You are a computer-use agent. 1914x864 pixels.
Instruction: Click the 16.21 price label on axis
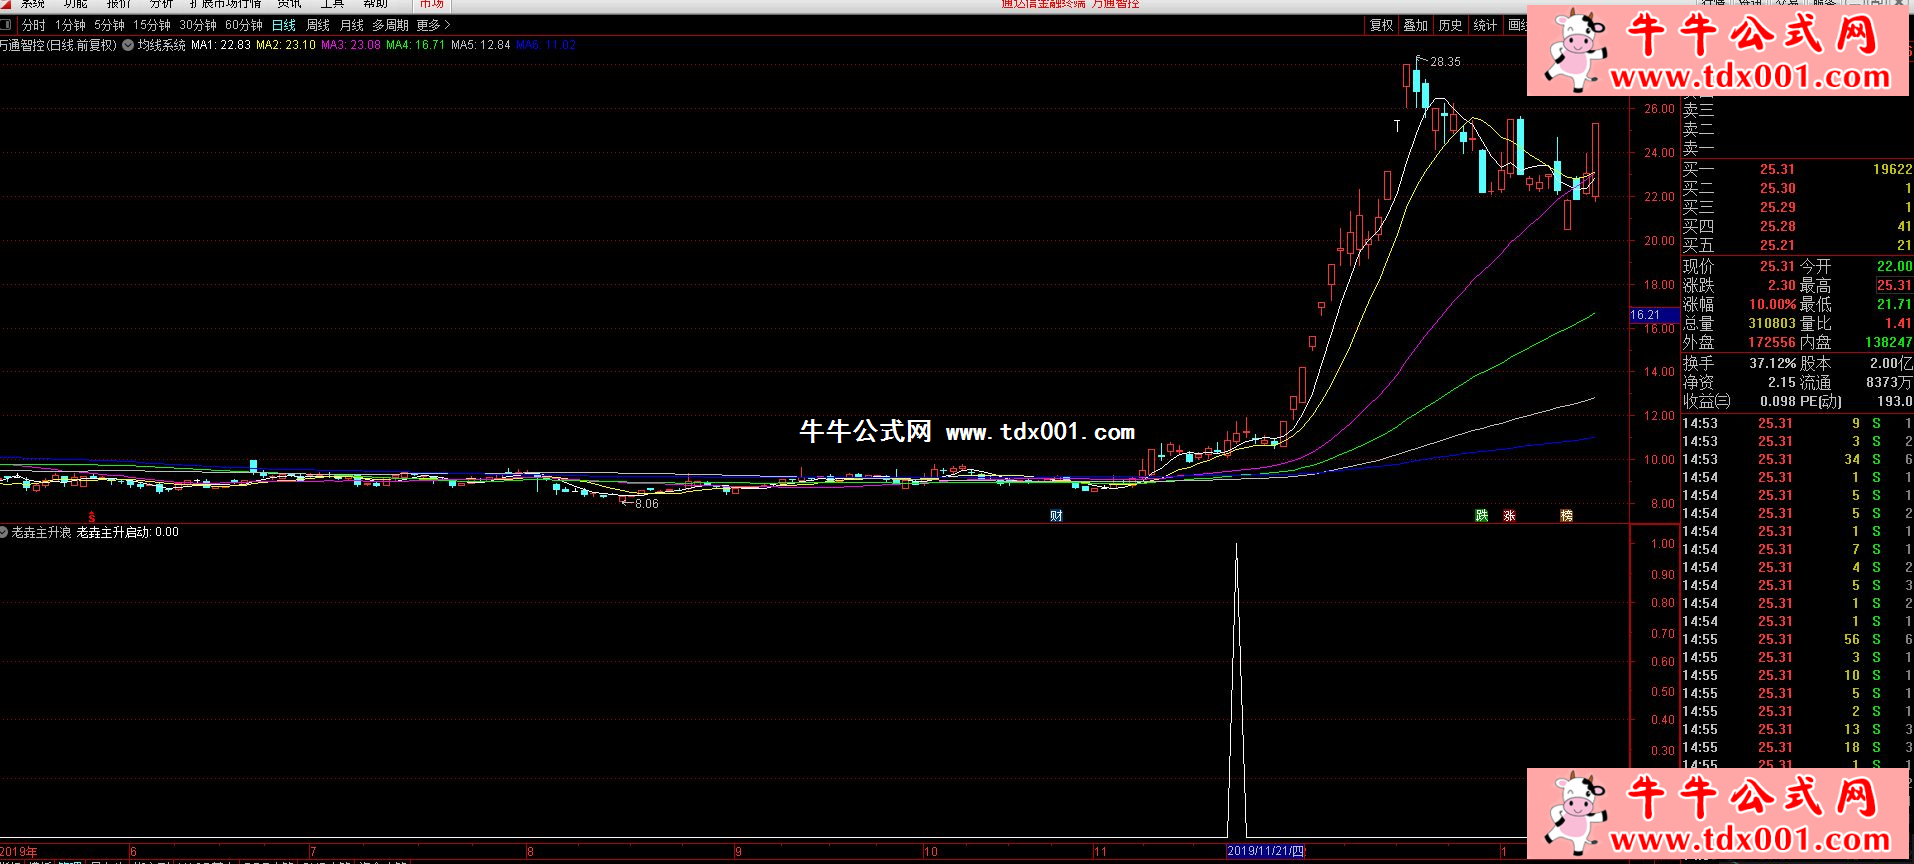coord(1646,315)
